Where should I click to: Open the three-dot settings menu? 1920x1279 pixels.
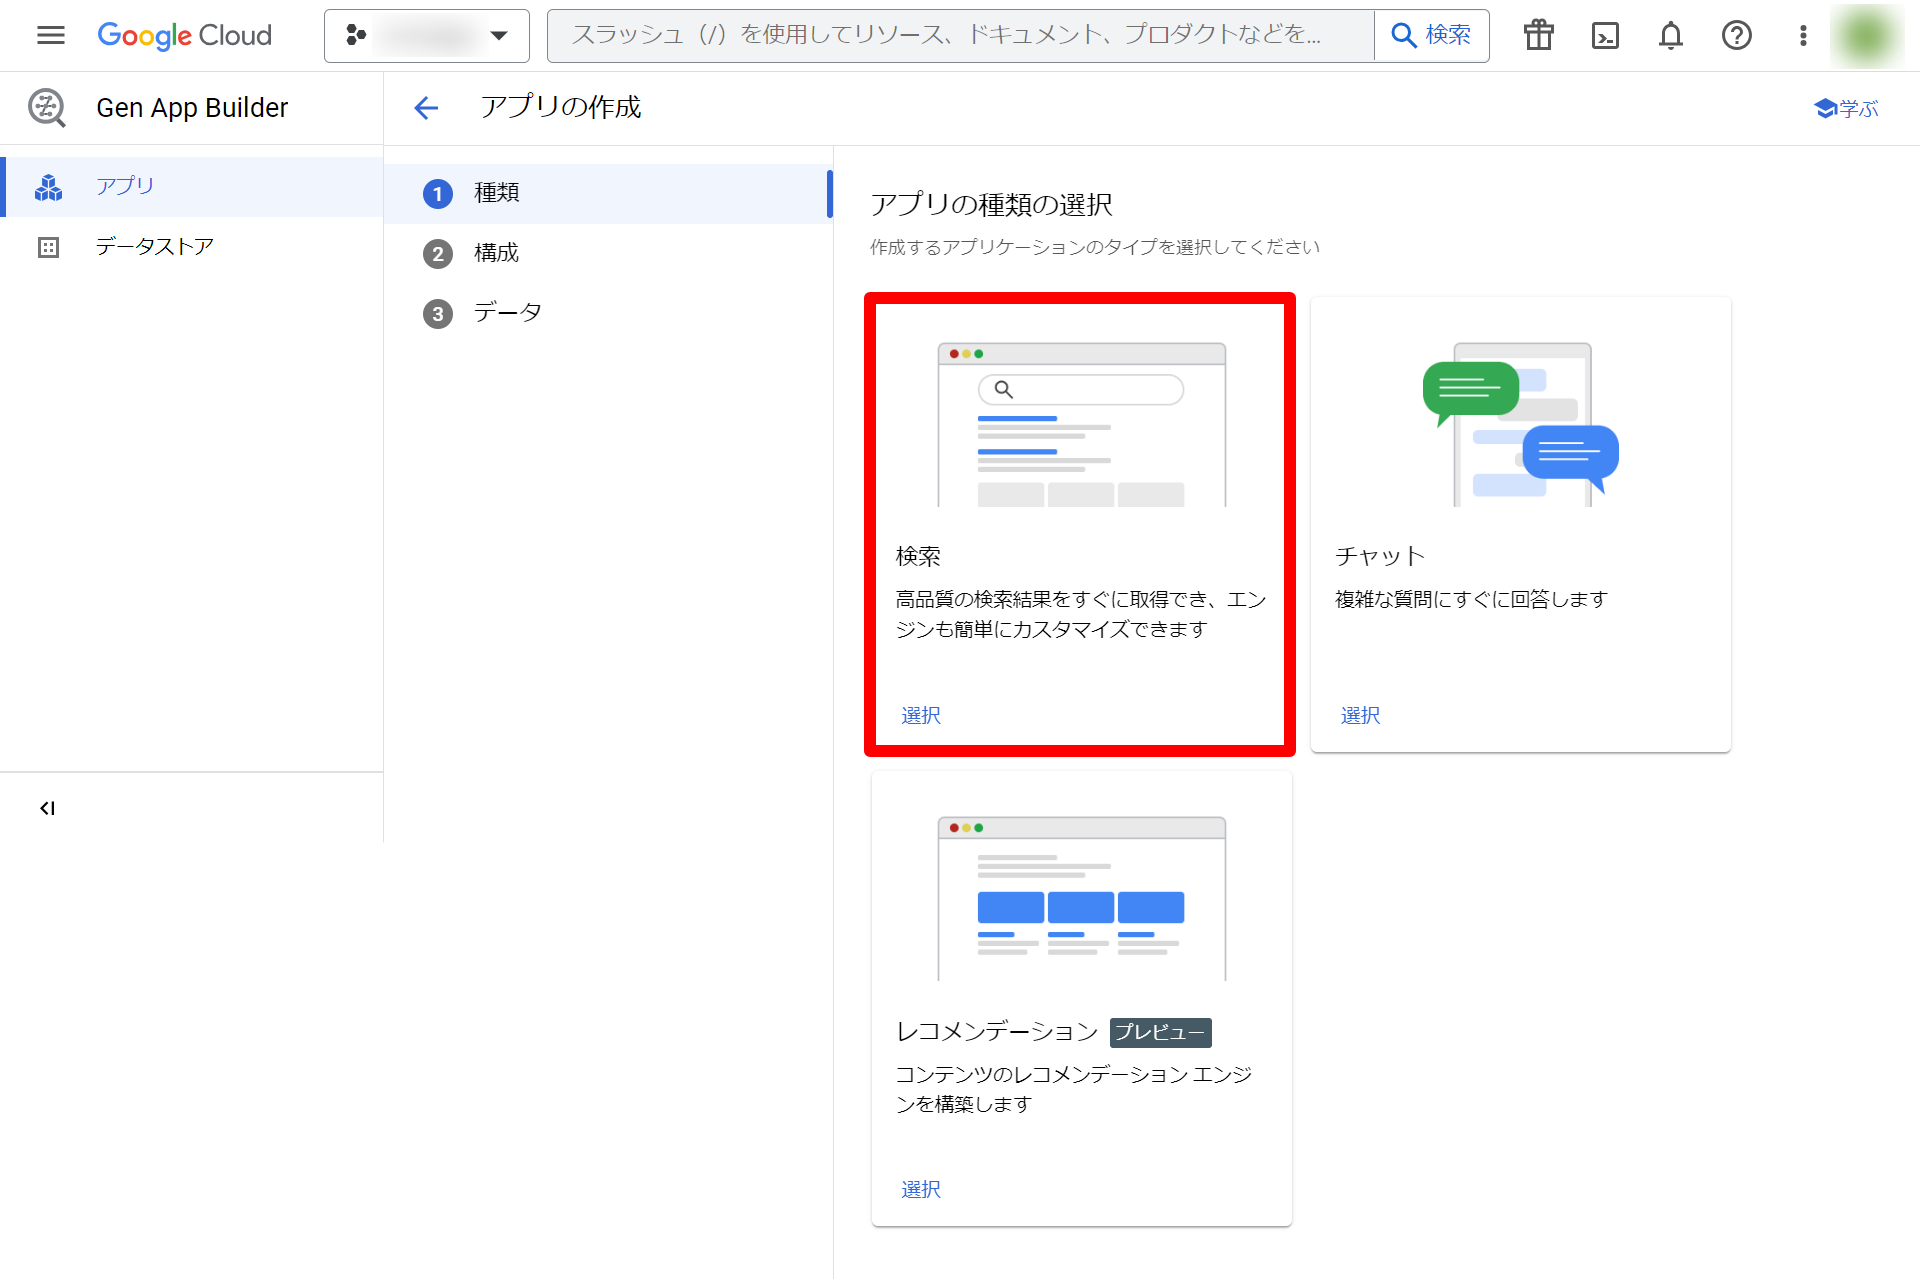pyautogui.click(x=1802, y=35)
